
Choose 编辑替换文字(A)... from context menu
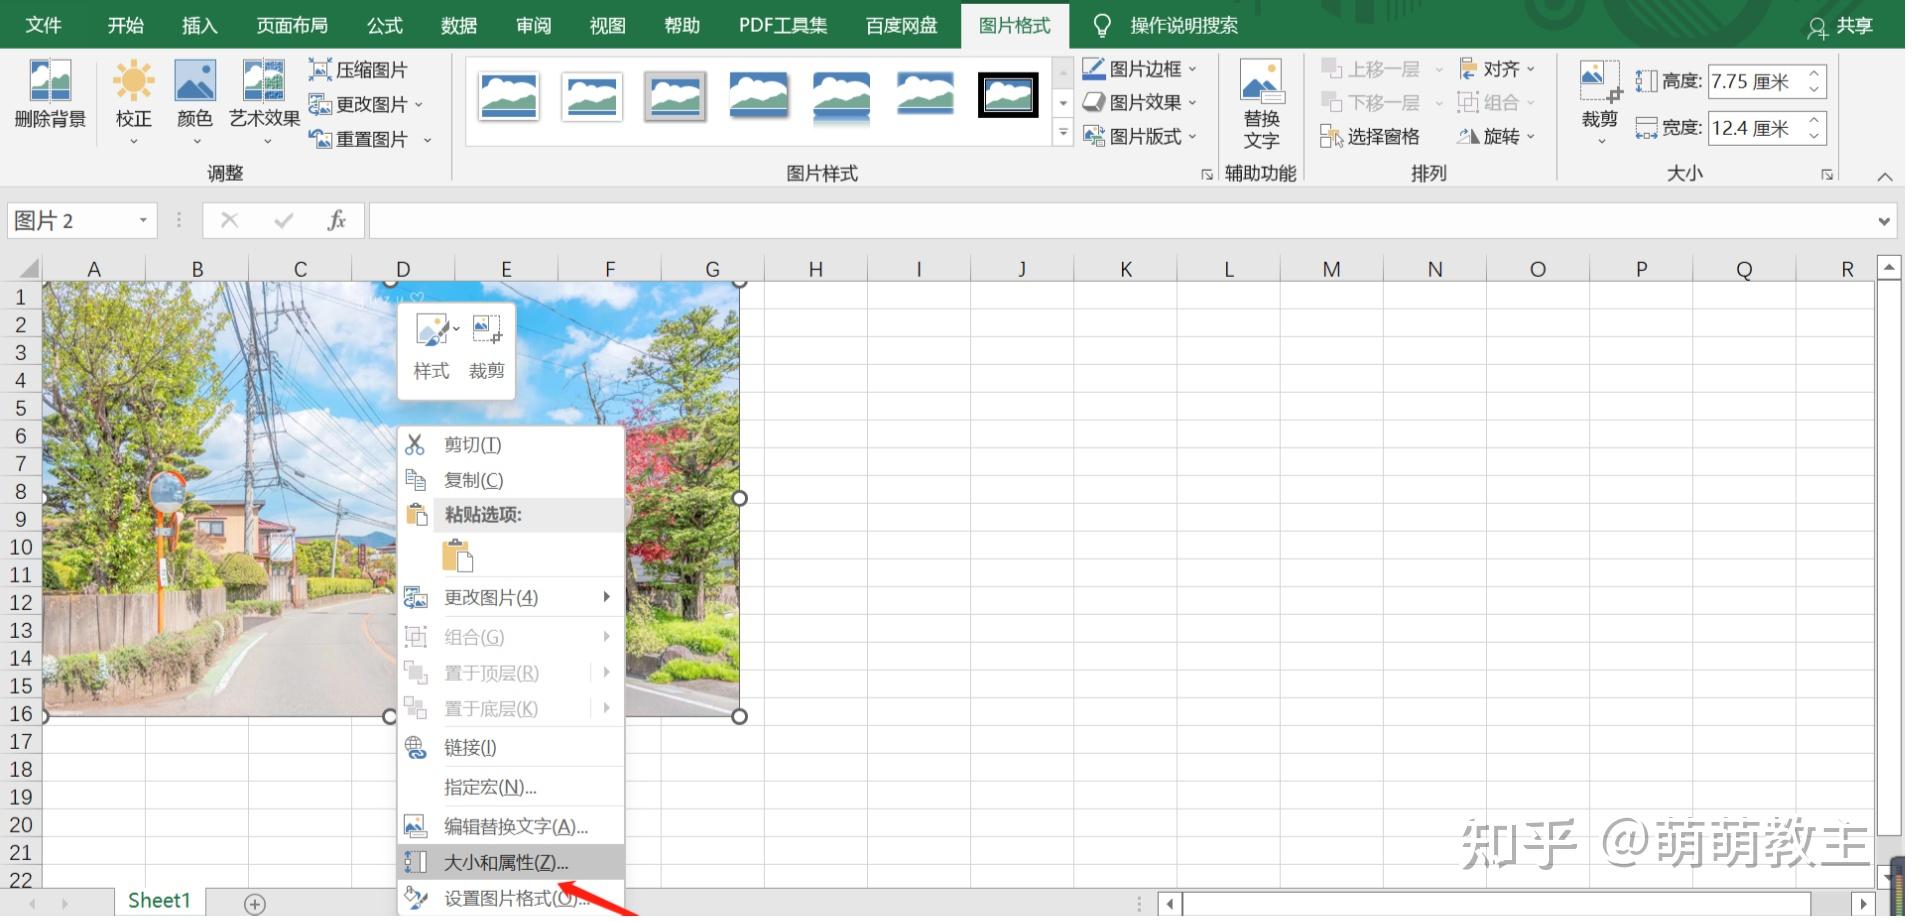(x=511, y=826)
